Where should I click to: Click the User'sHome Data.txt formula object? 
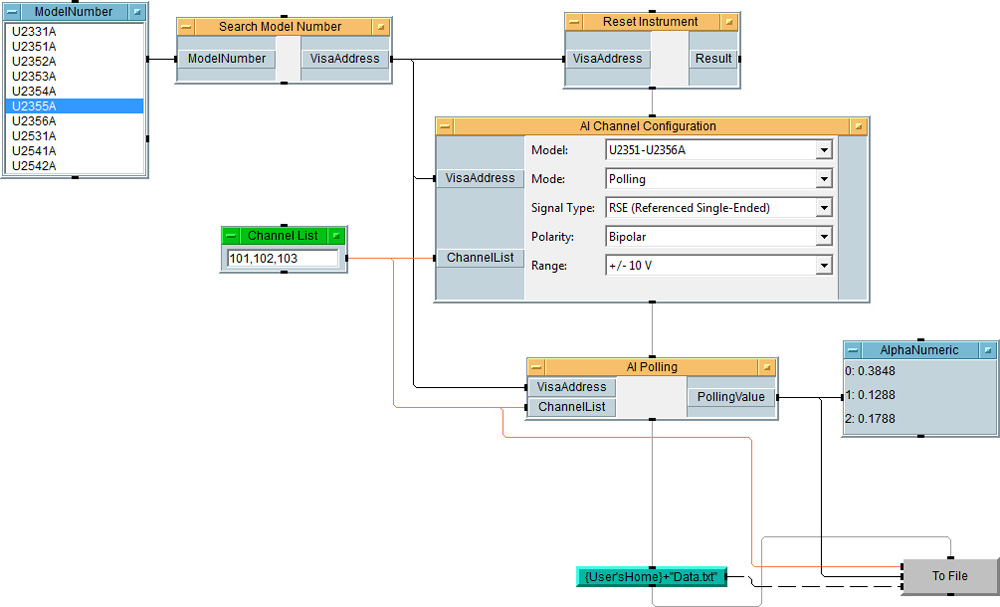651,577
